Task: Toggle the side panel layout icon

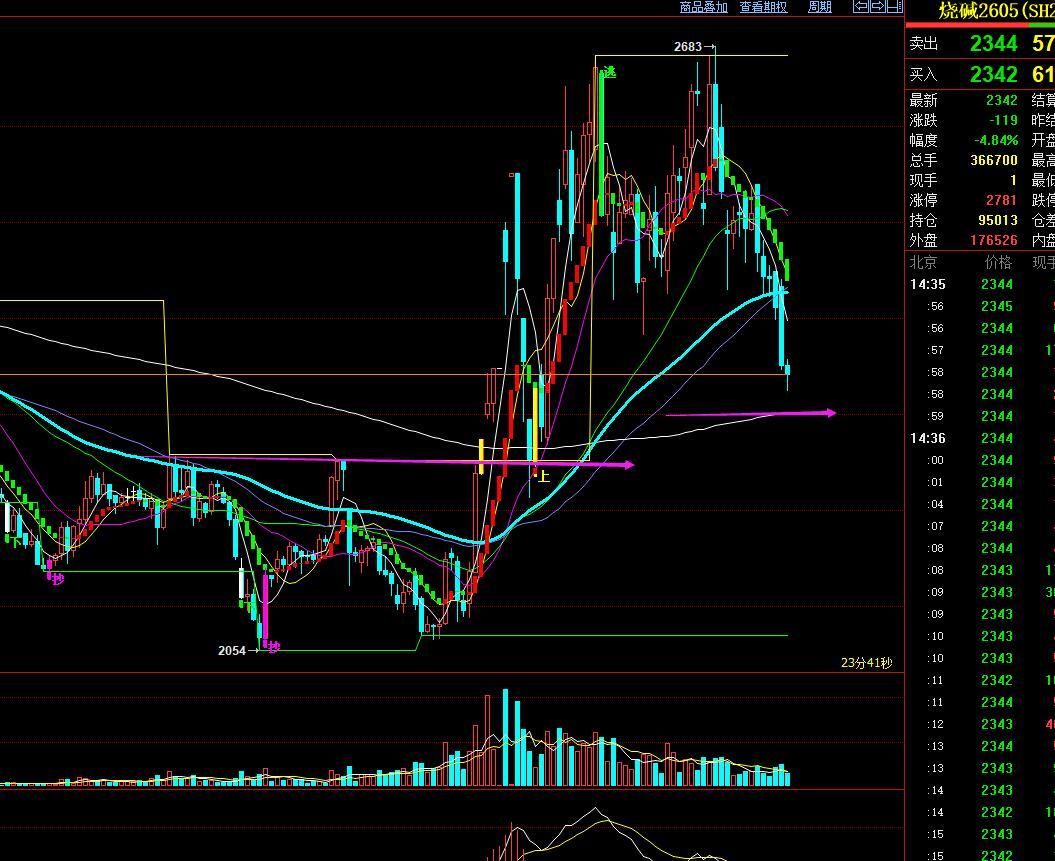Action: point(894,7)
